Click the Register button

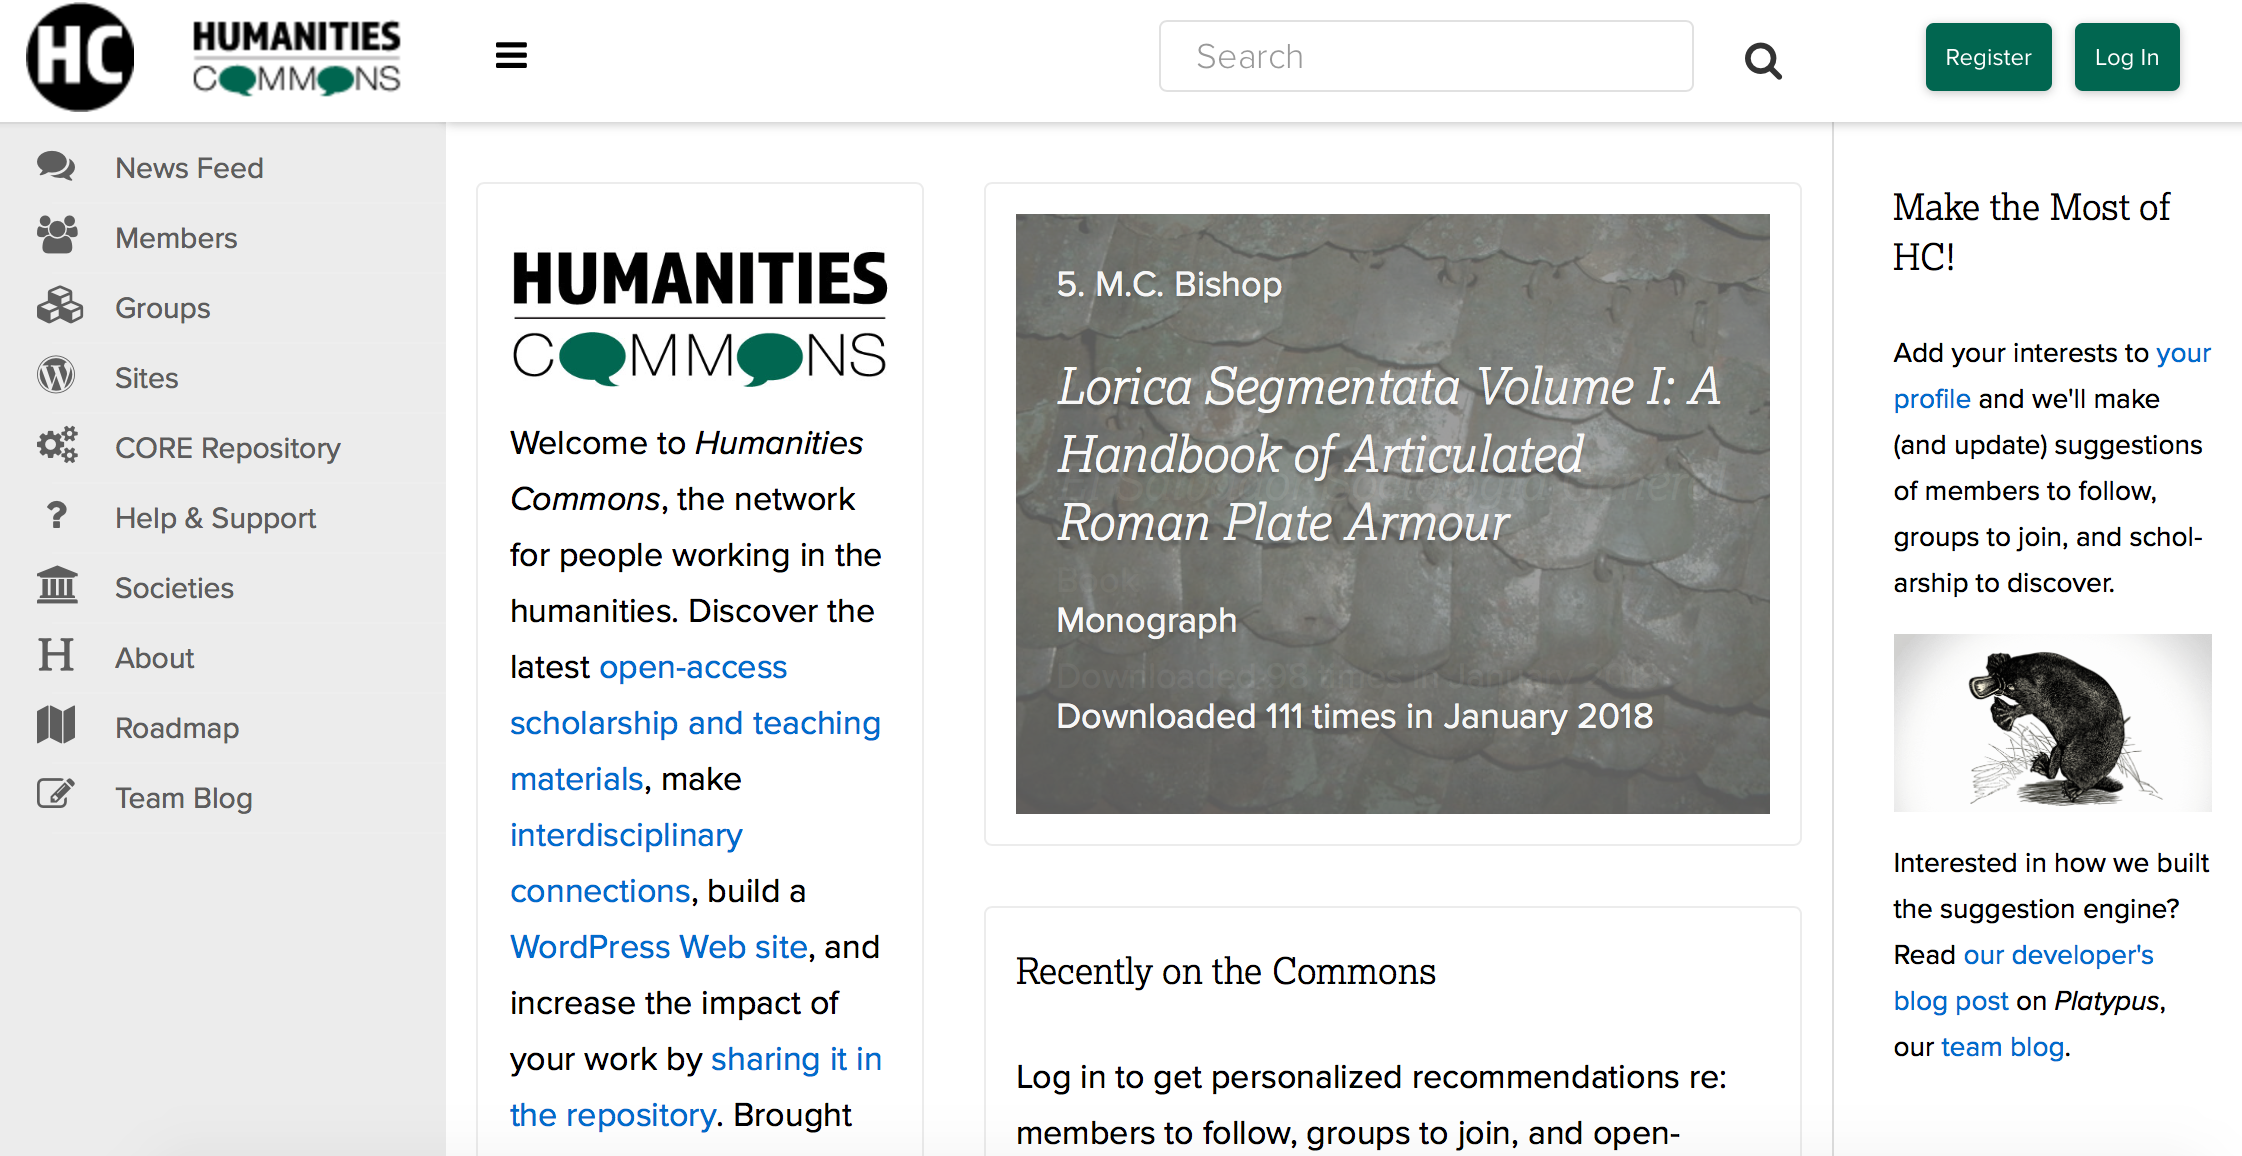point(1988,57)
